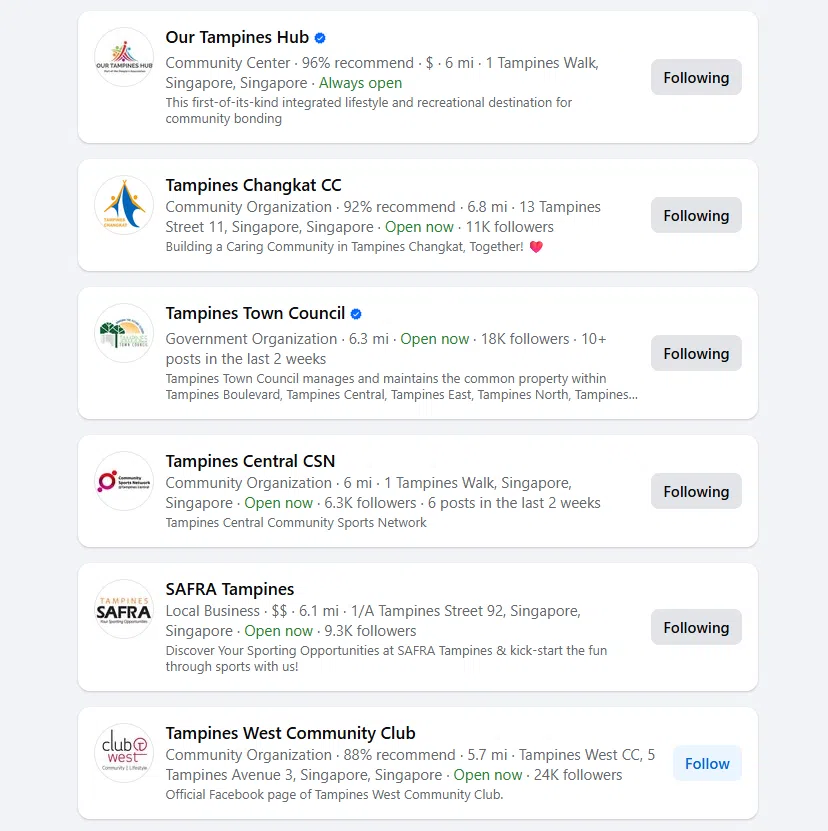Follow Tampines West Community Club
828x831 pixels.
[x=707, y=763]
